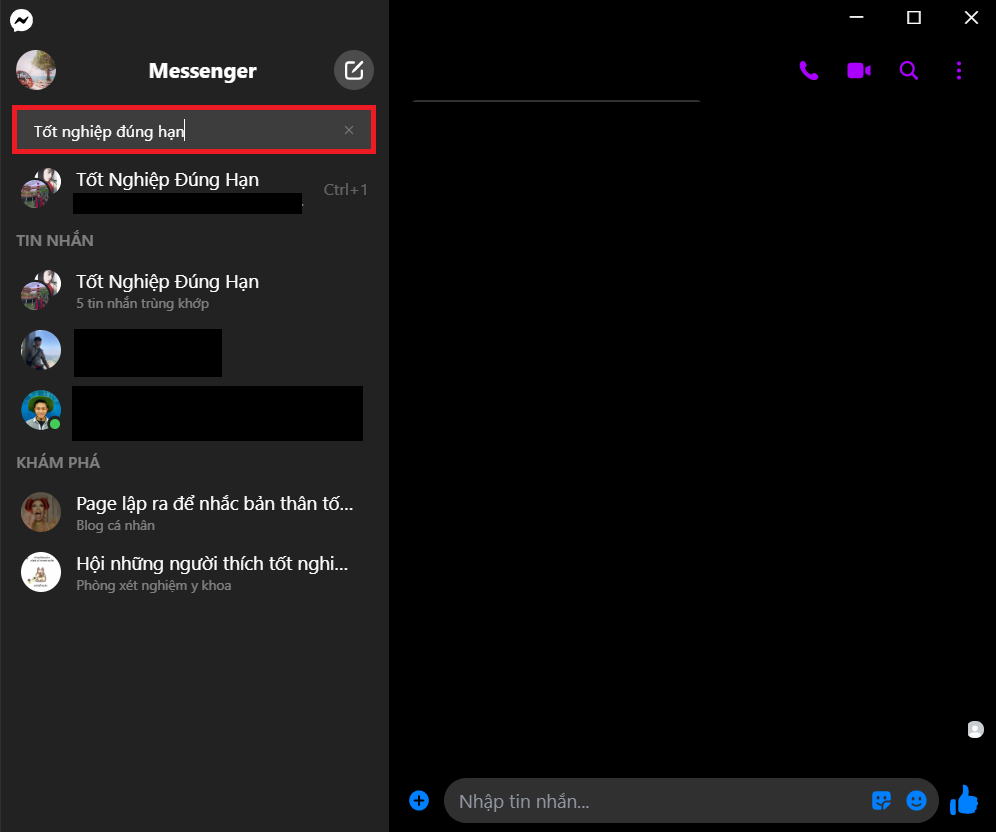Open the attachment plus icon
The image size is (996, 832).
(419, 800)
